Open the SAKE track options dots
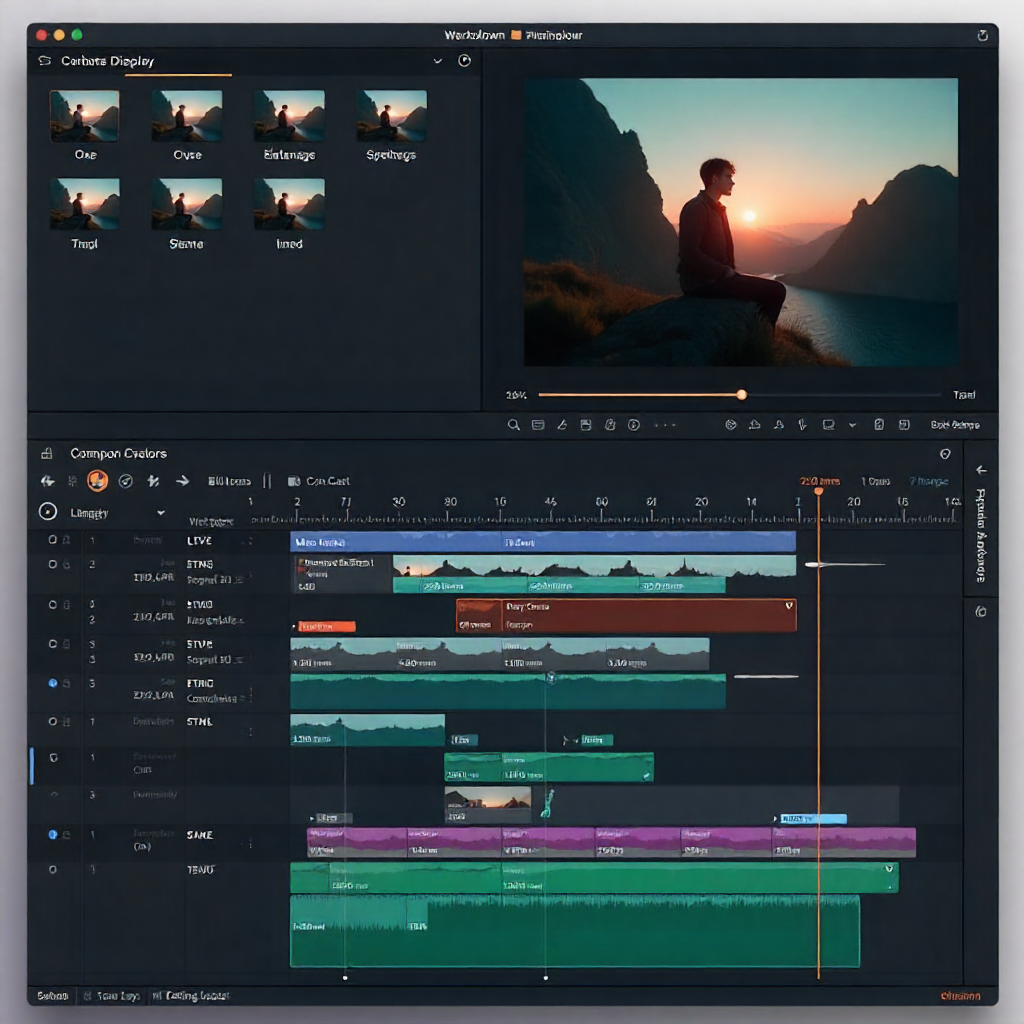 (250, 844)
